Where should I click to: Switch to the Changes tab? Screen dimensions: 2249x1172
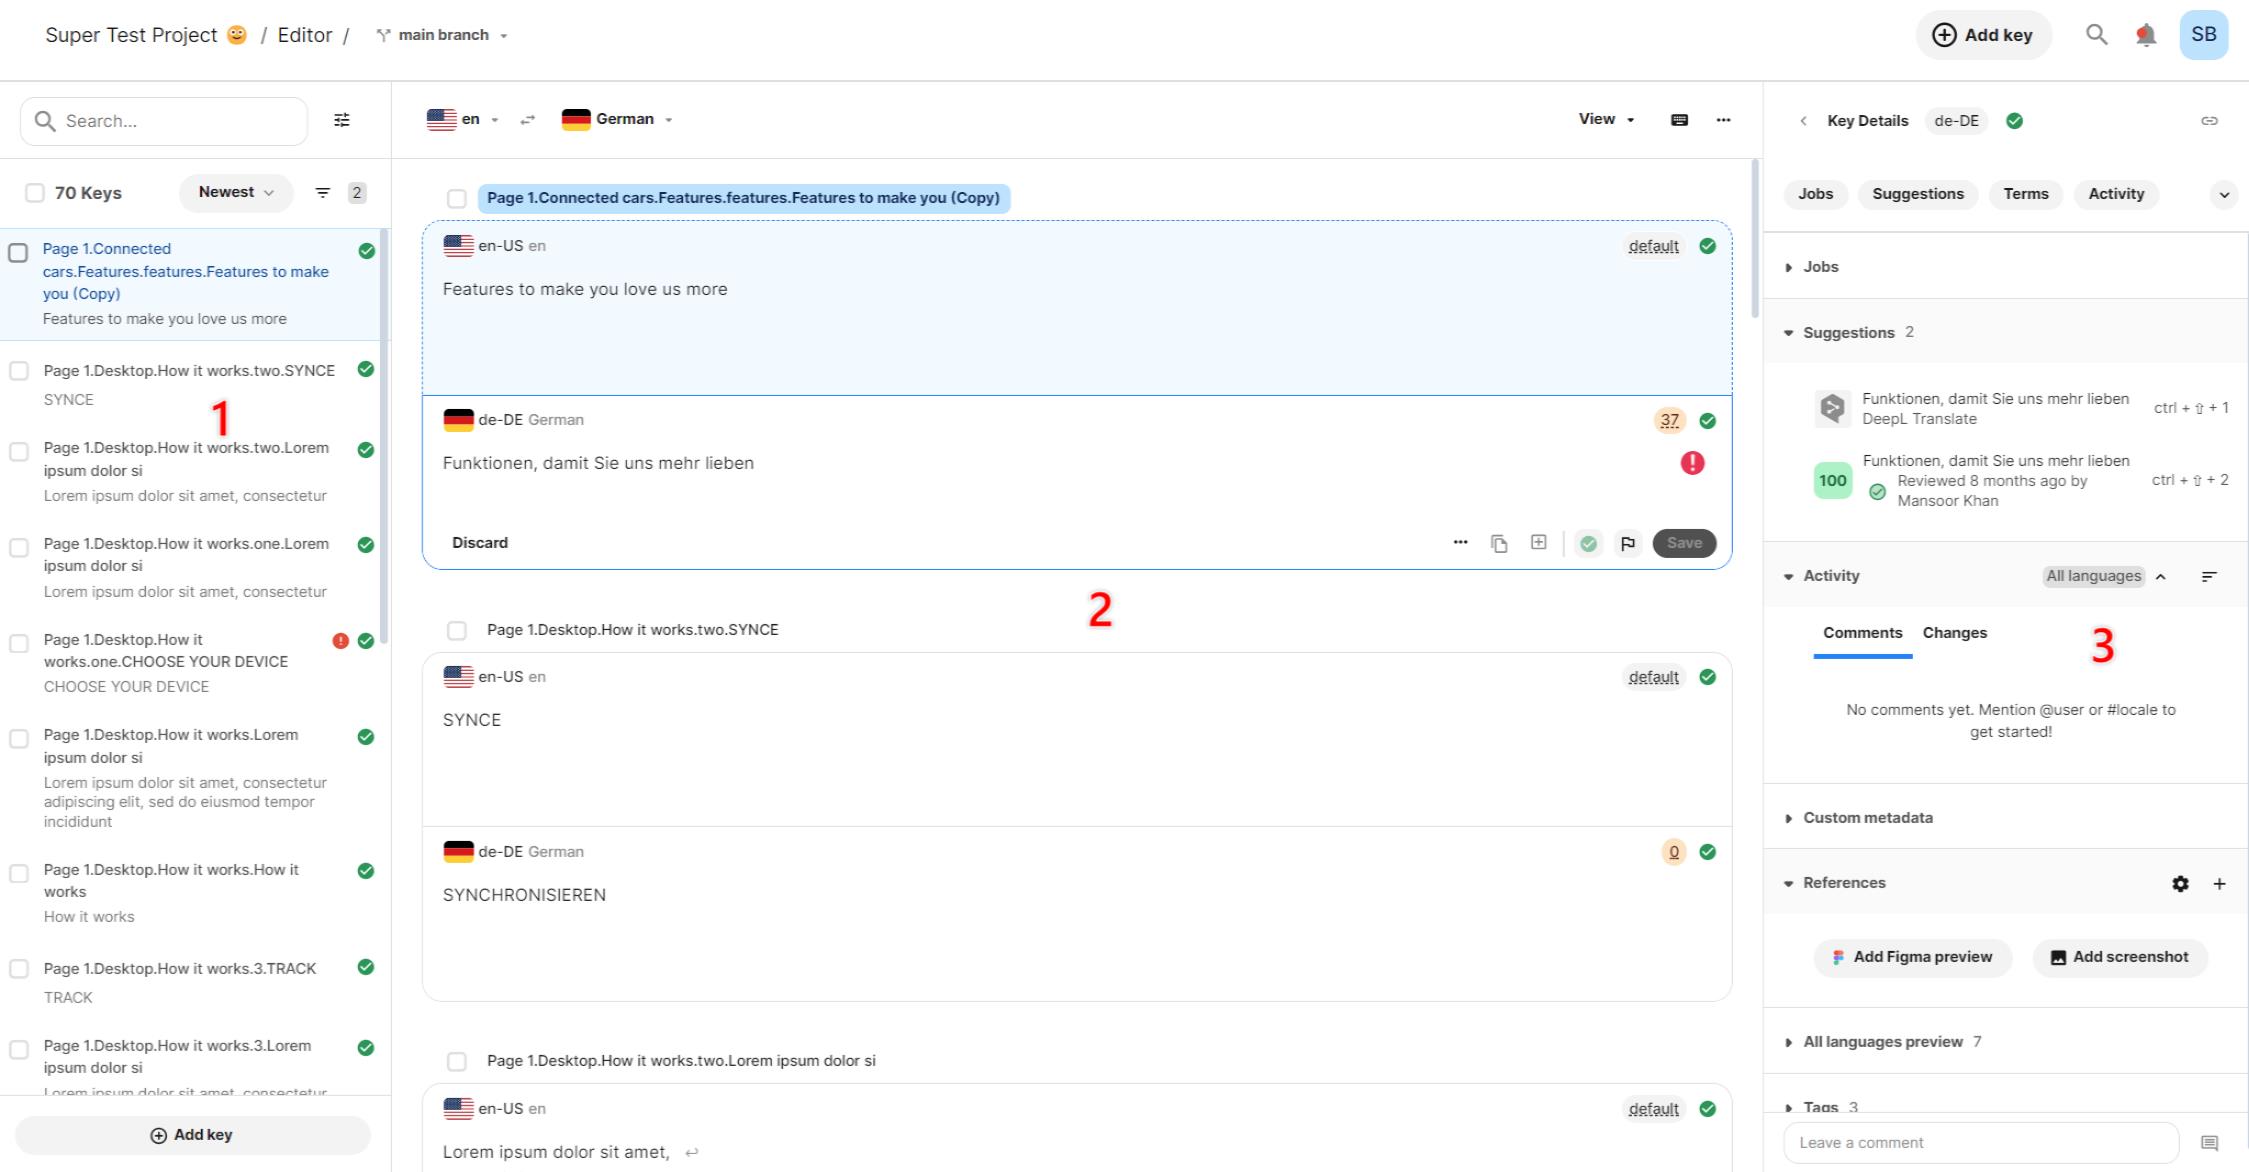point(1954,633)
